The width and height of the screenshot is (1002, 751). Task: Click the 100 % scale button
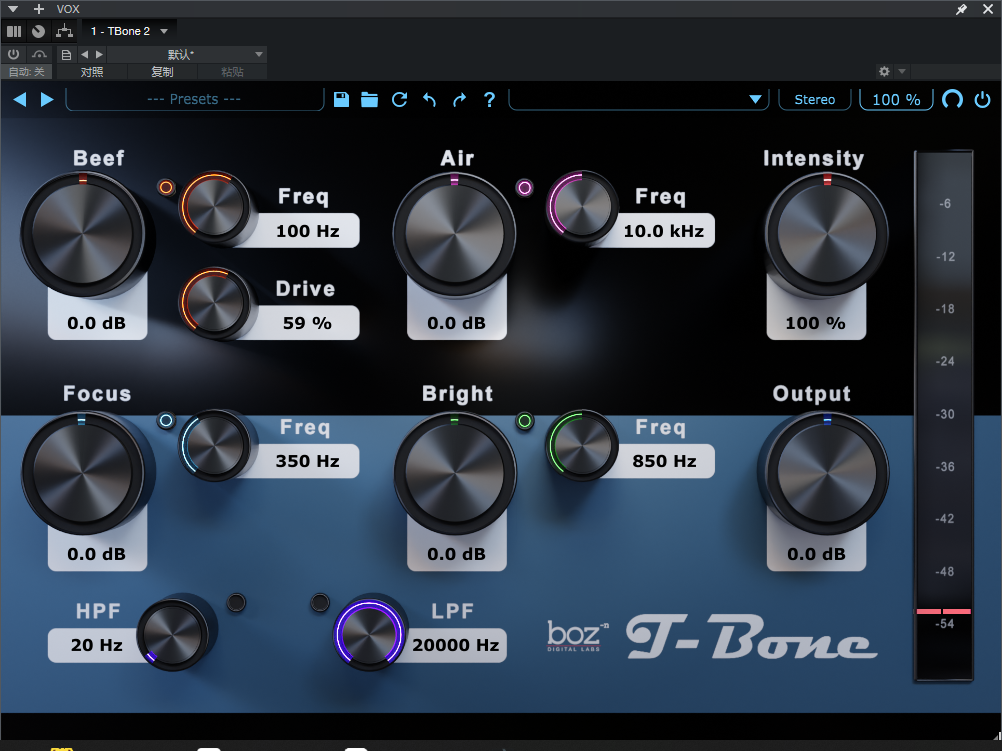(x=897, y=100)
